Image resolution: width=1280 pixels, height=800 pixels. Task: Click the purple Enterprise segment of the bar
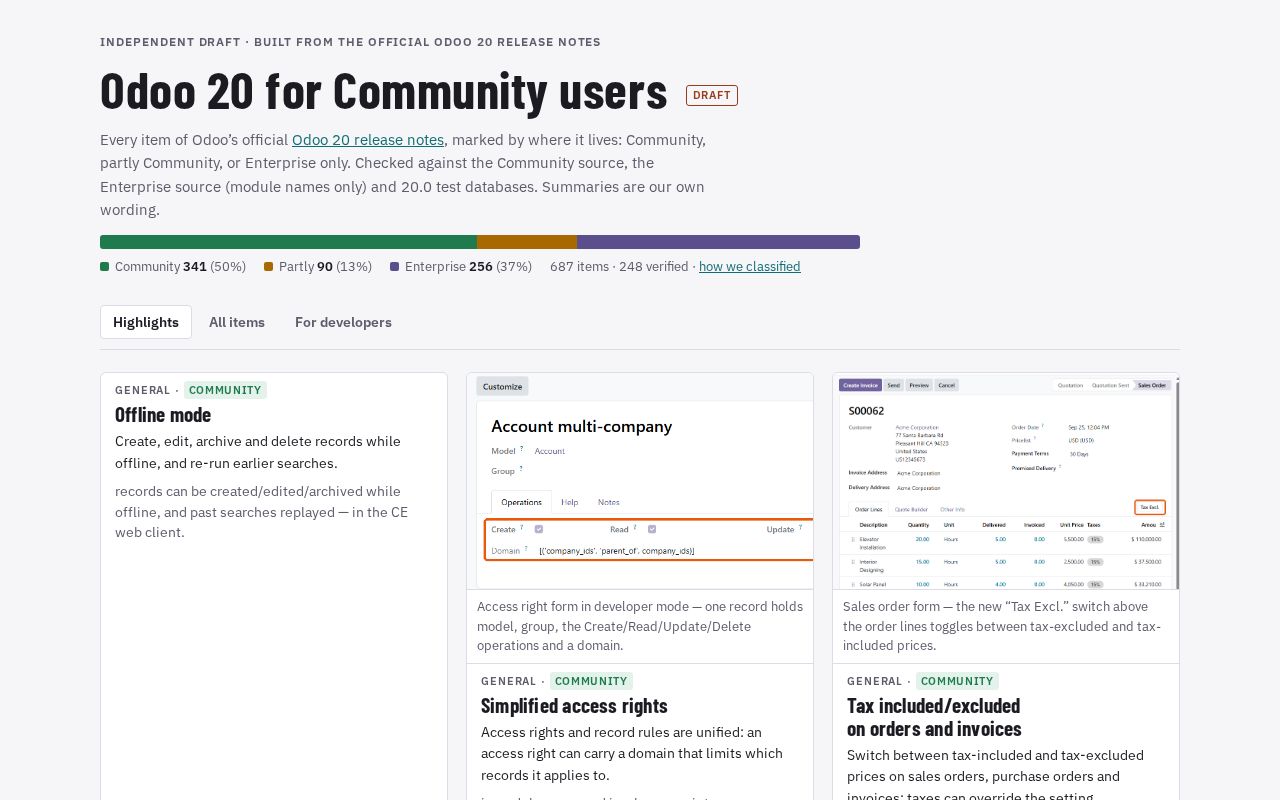tap(718, 242)
